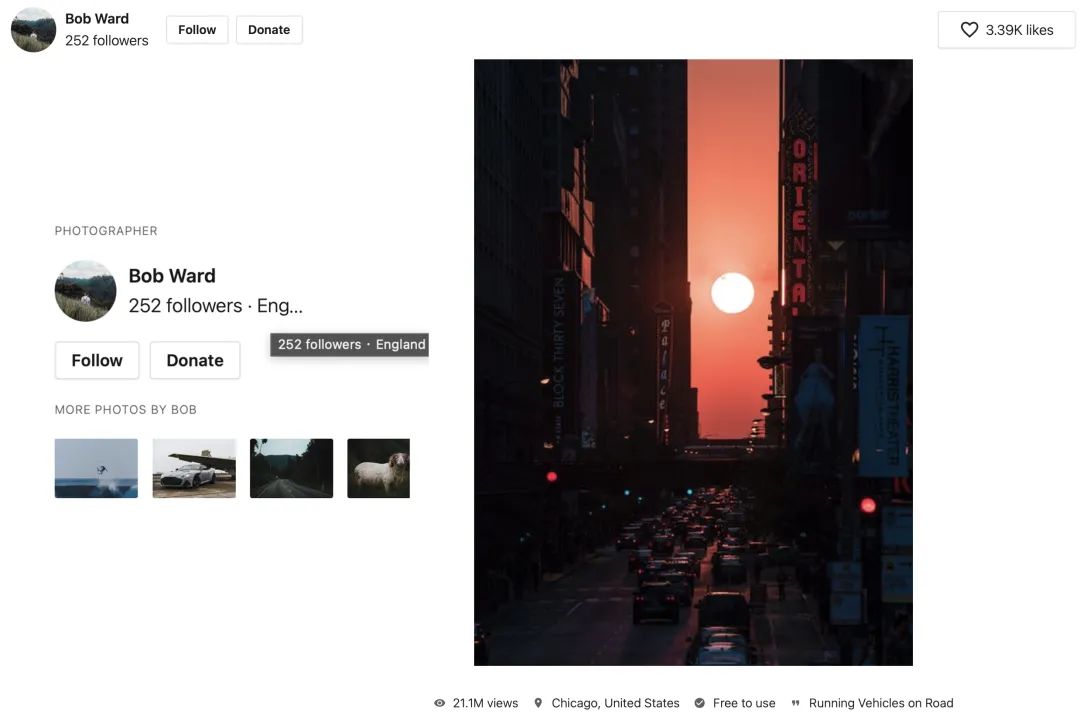
Task: Click the large Follow button under Photographer
Action: click(97, 360)
